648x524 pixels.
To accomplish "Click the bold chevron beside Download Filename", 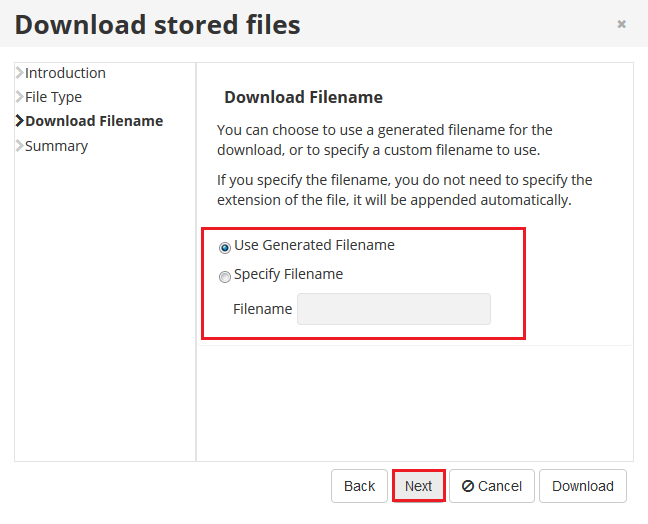I will (19, 121).
